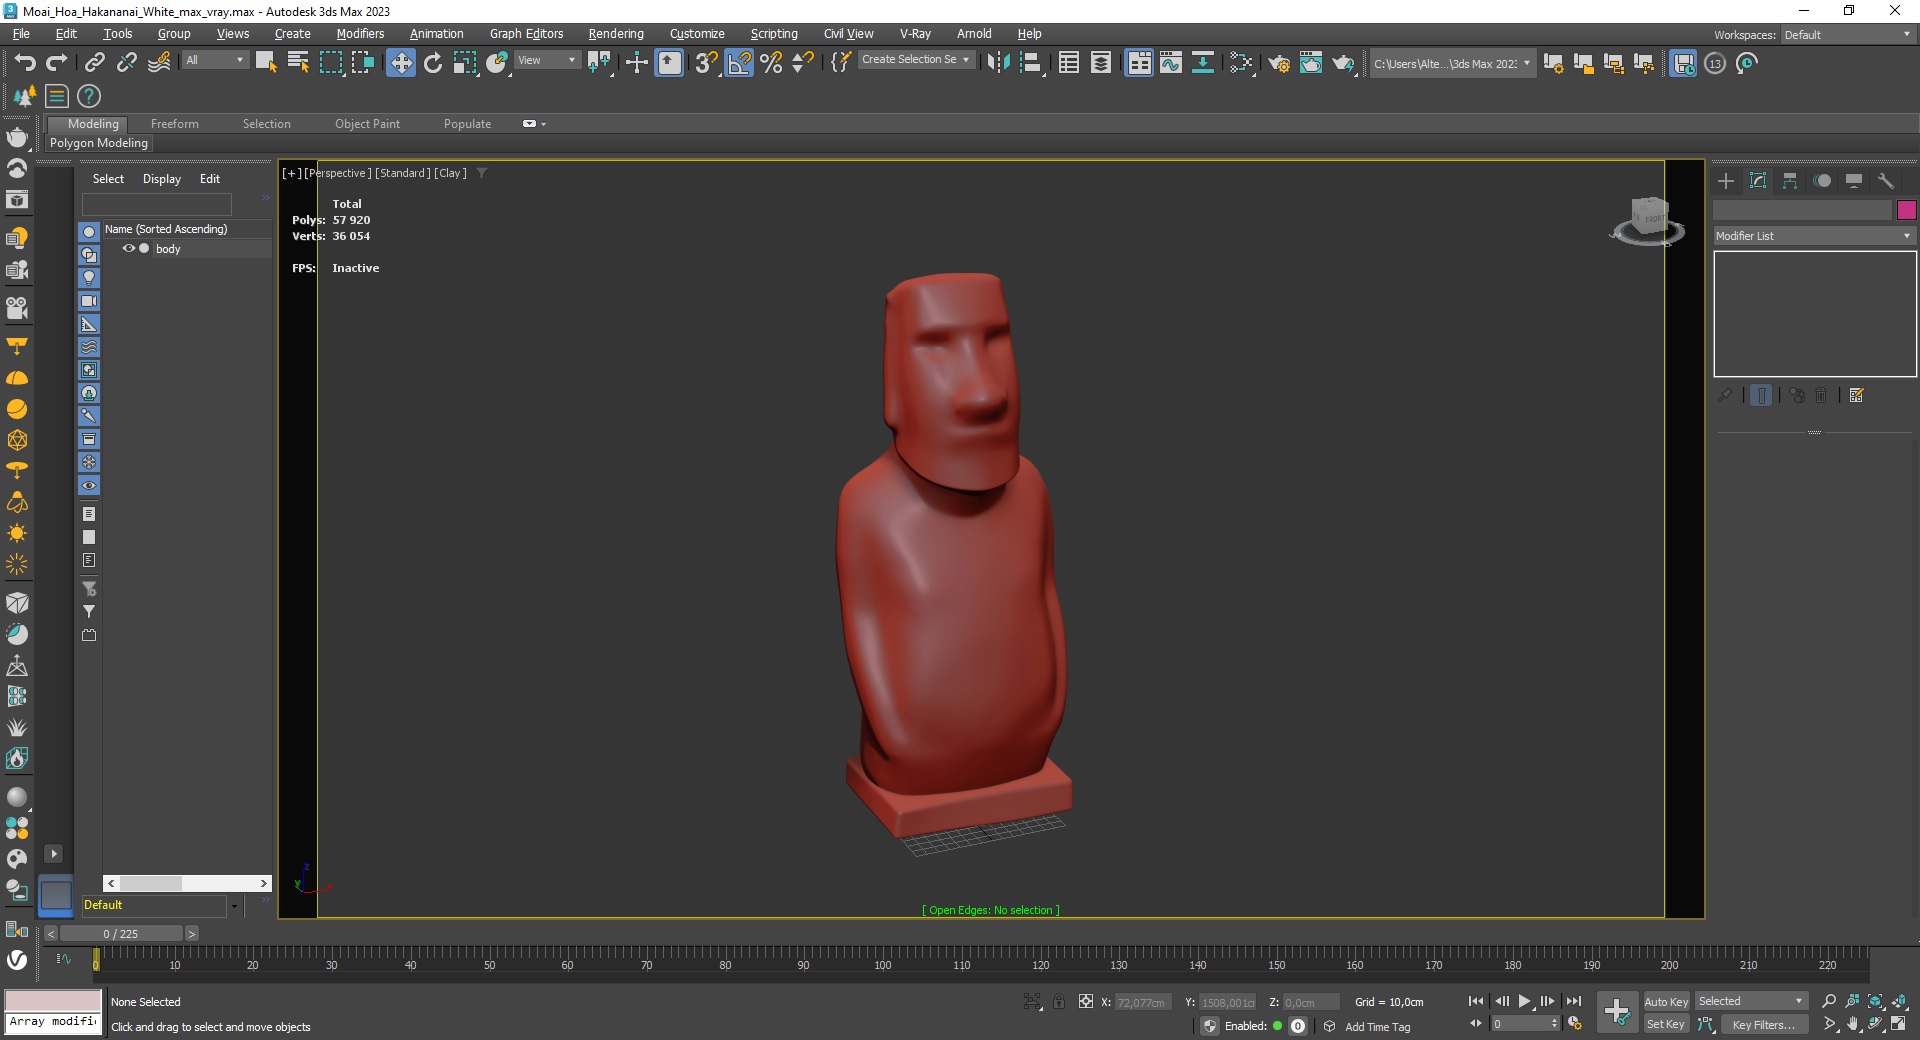The width and height of the screenshot is (1920, 1040).
Task: Toggle the Scene Explorer icon
Action: [1069, 63]
